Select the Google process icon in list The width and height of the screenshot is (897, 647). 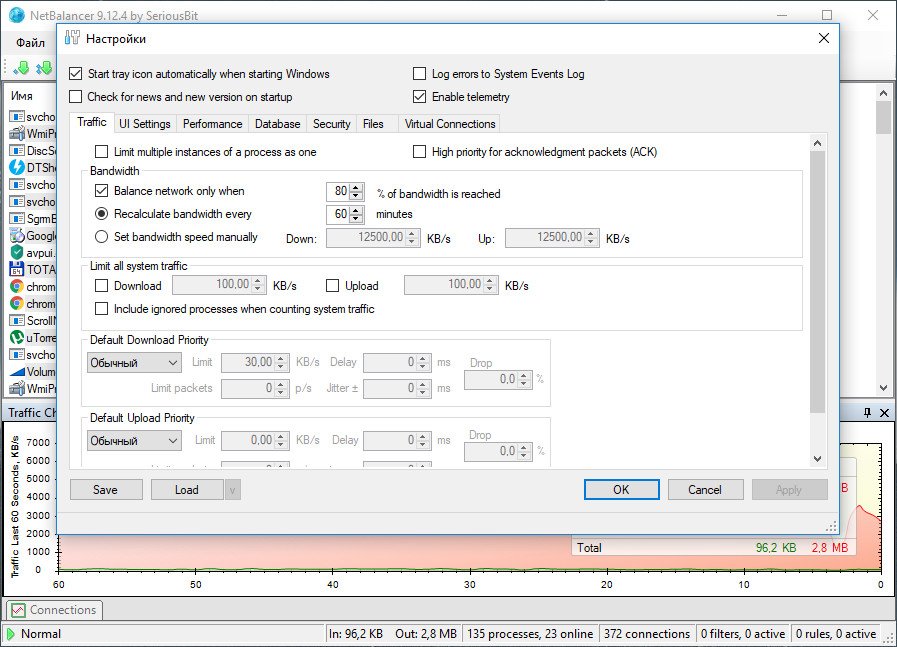coord(17,235)
